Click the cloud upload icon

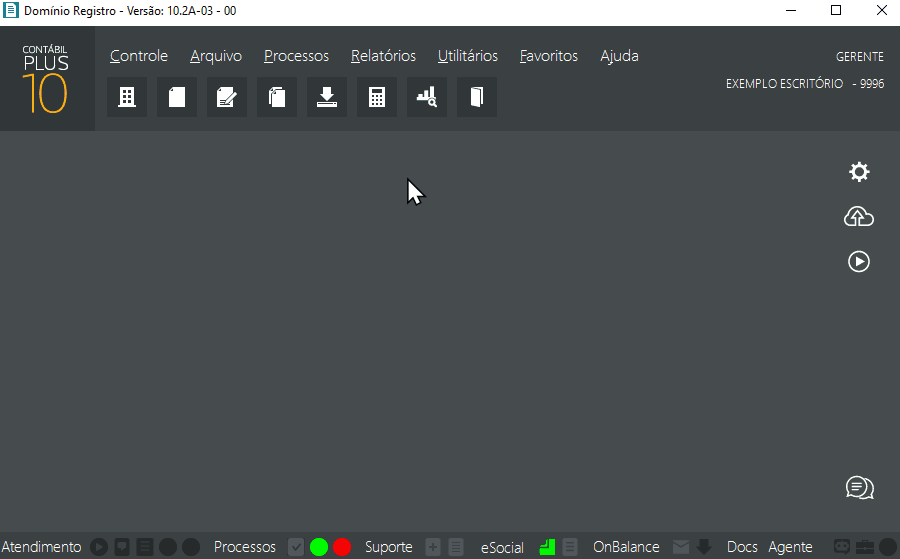pos(859,216)
